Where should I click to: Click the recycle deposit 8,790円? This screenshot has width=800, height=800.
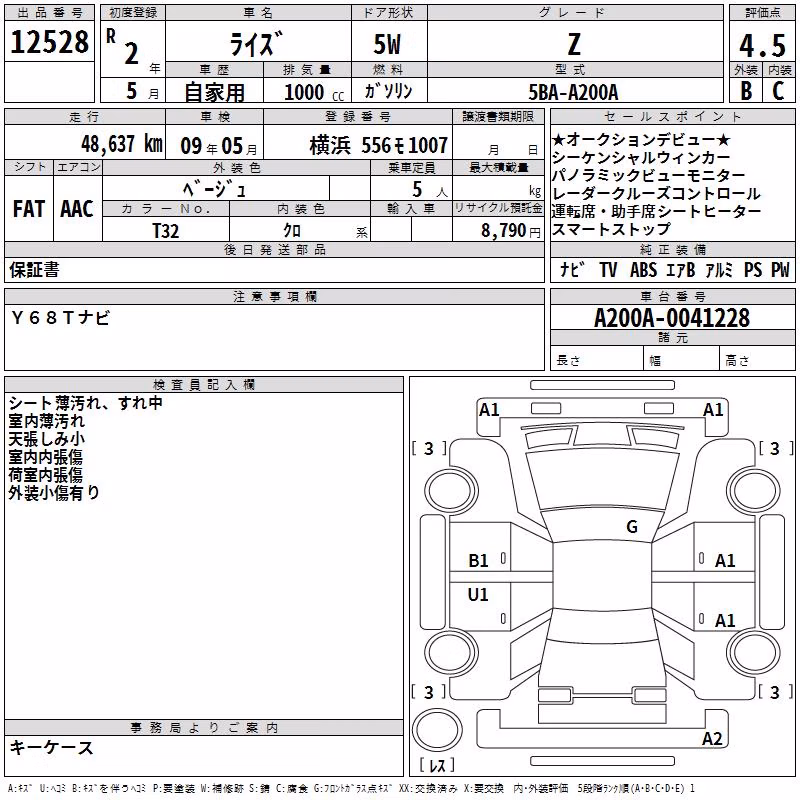[x=511, y=231]
